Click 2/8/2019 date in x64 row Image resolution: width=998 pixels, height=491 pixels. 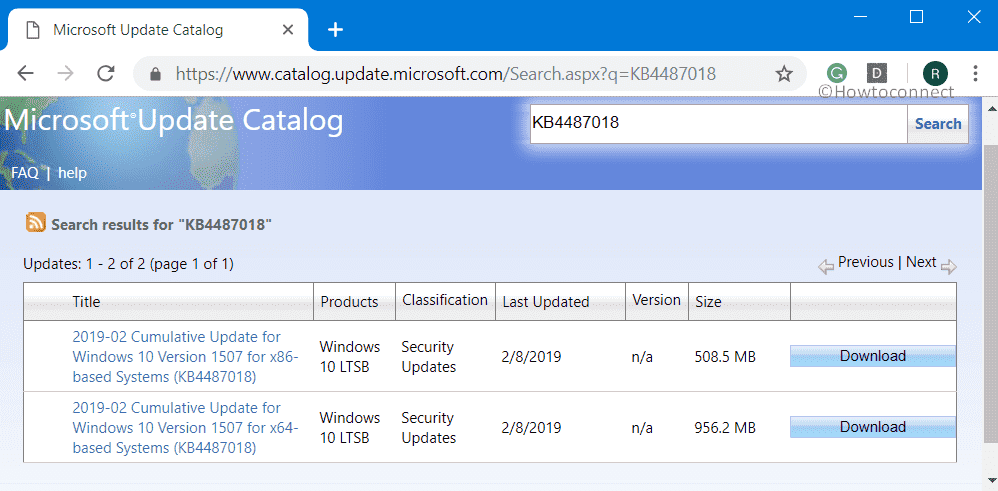531,427
